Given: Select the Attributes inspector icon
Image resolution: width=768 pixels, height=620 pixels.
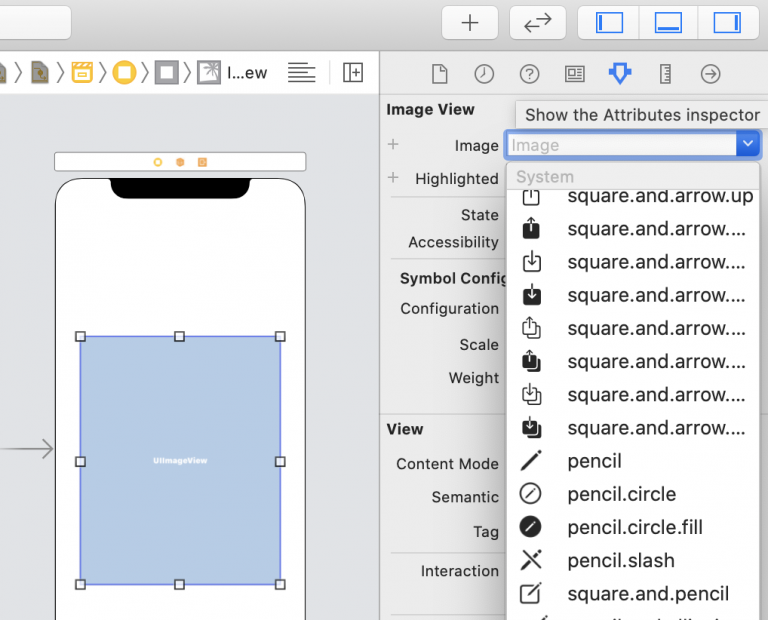Looking at the screenshot, I should coord(620,74).
